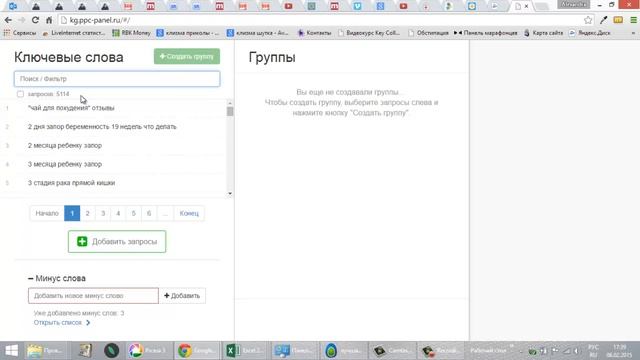Click the + Добавить minus word button

[182, 296]
